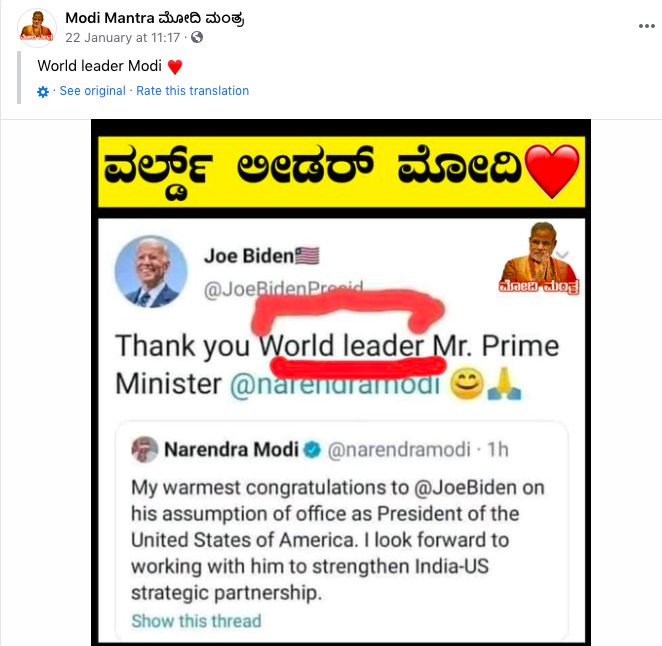Click the @JoeBiden mention in quoted tweet
Image resolution: width=662 pixels, height=646 pixels.
coord(465,488)
